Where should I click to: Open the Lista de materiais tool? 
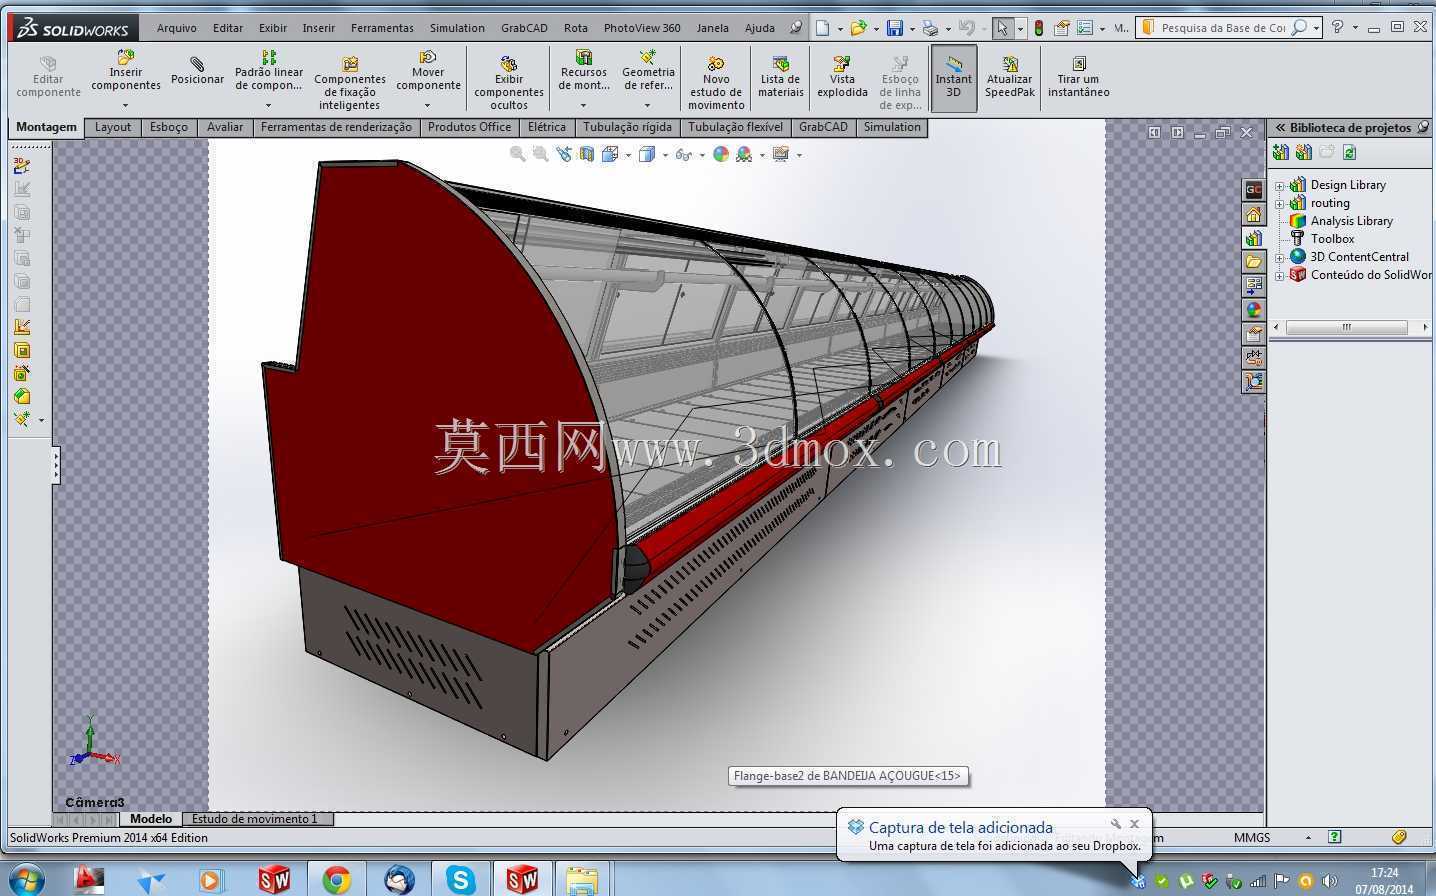click(x=780, y=78)
